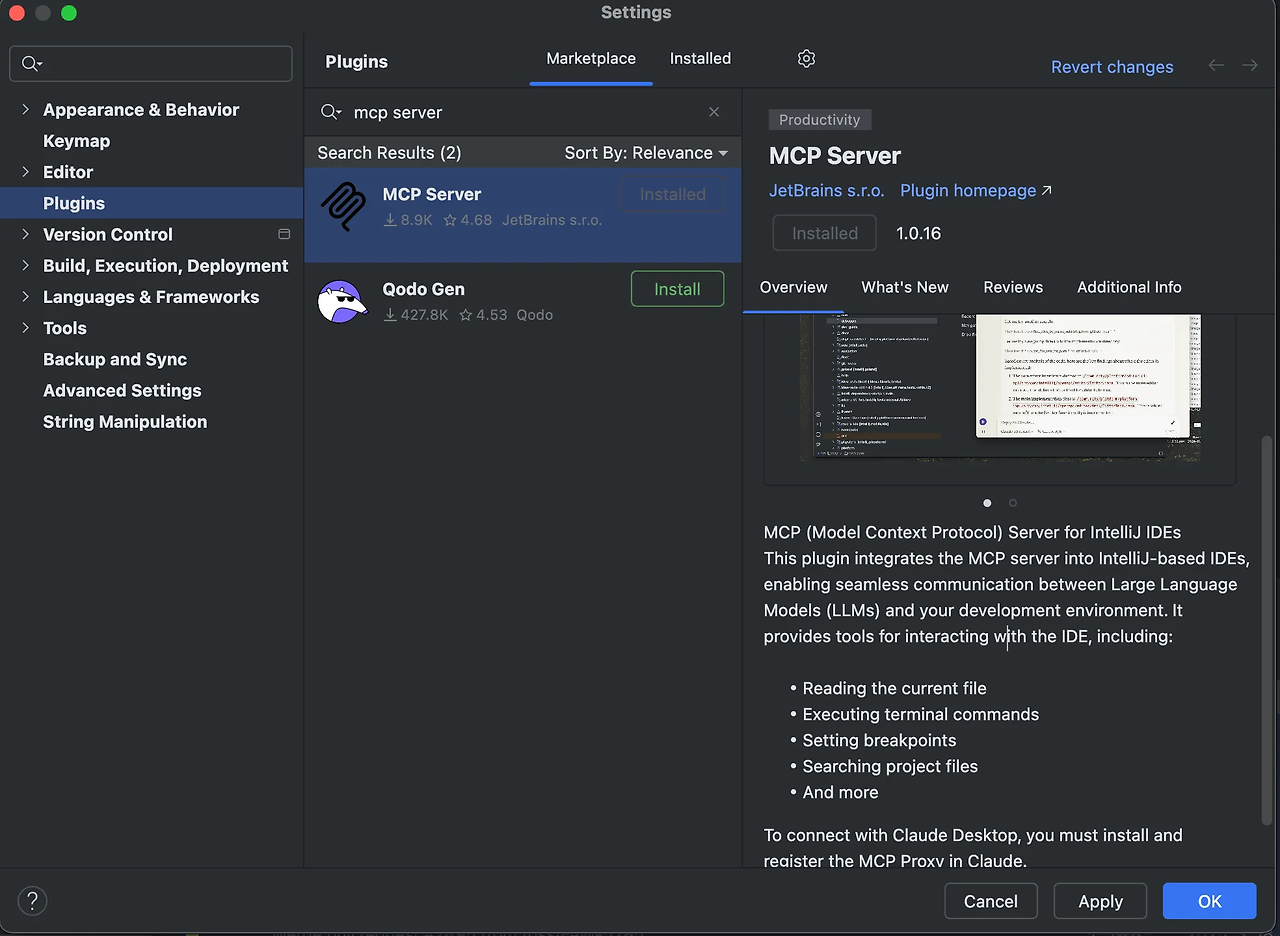Install the Qodo Gen plugin
Screen dimensions: 1280x936
coord(677,288)
